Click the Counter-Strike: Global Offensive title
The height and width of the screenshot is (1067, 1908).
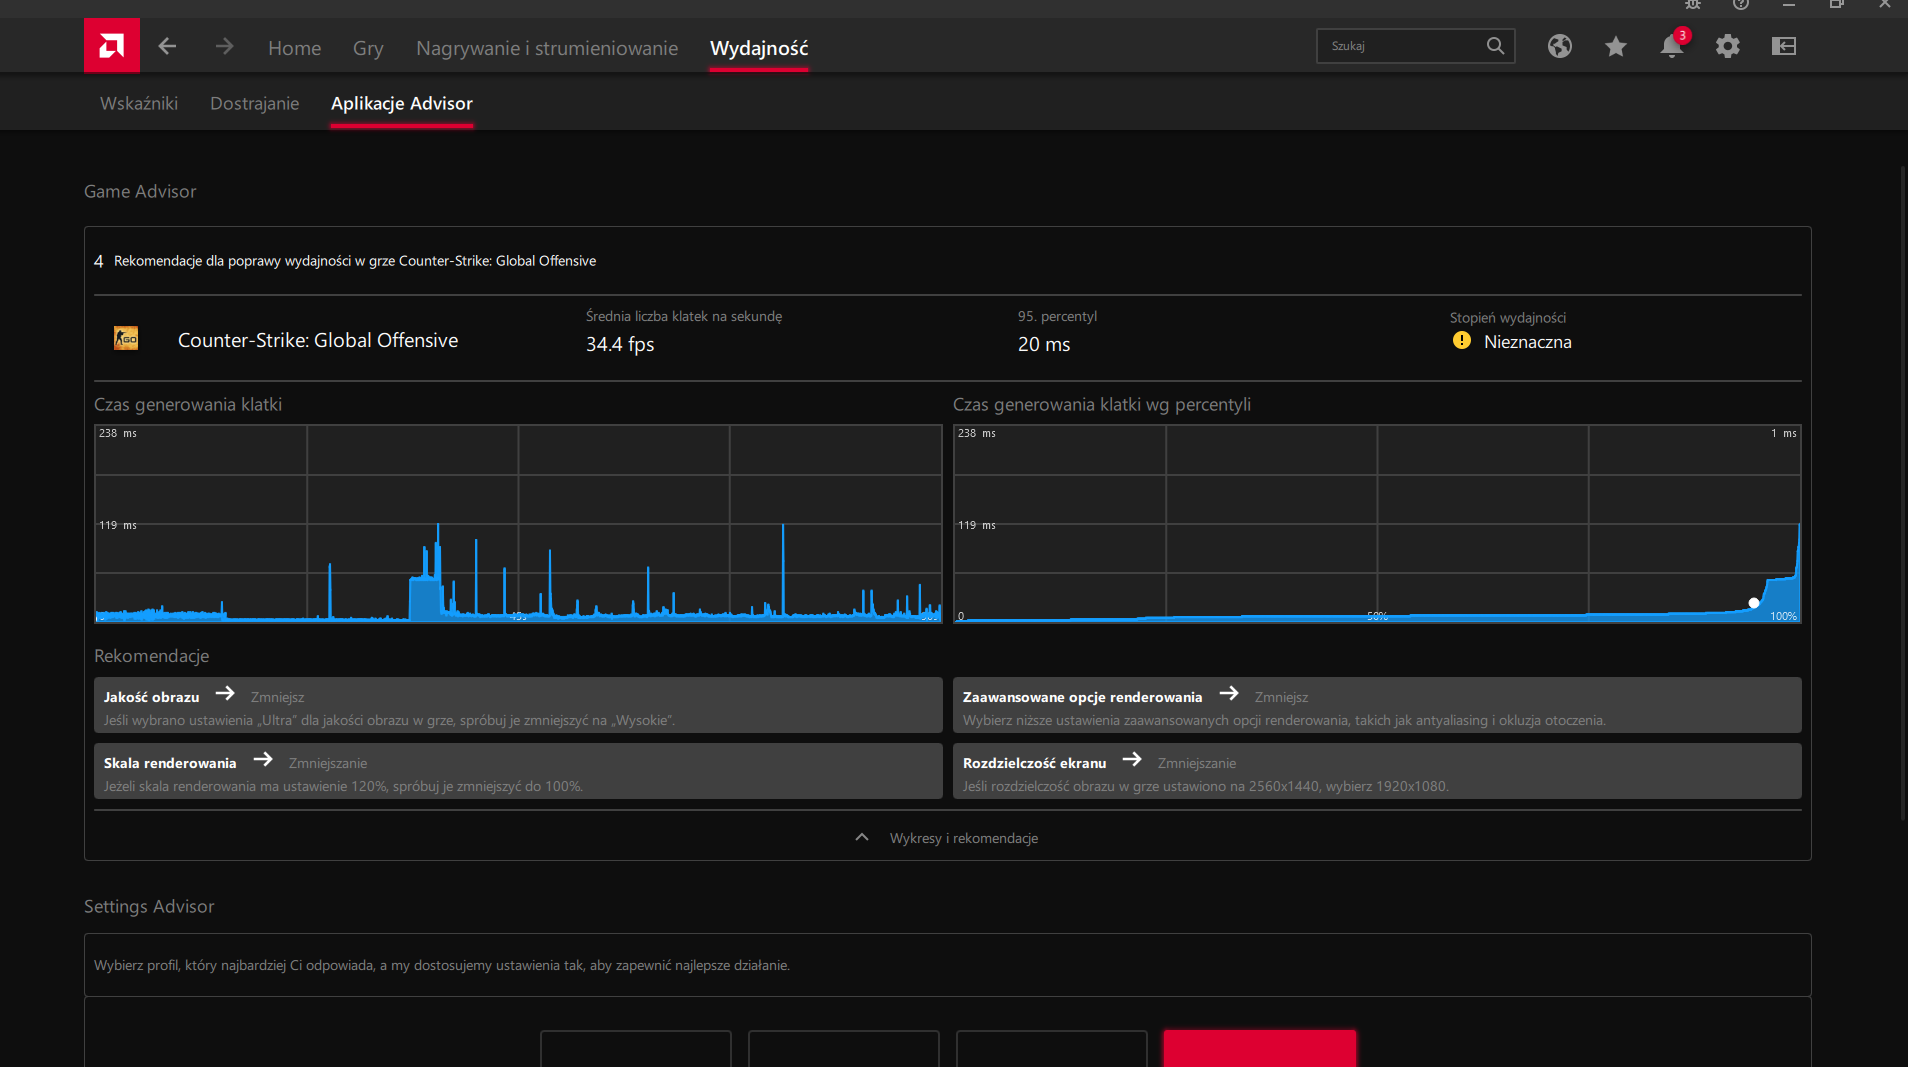coord(318,340)
